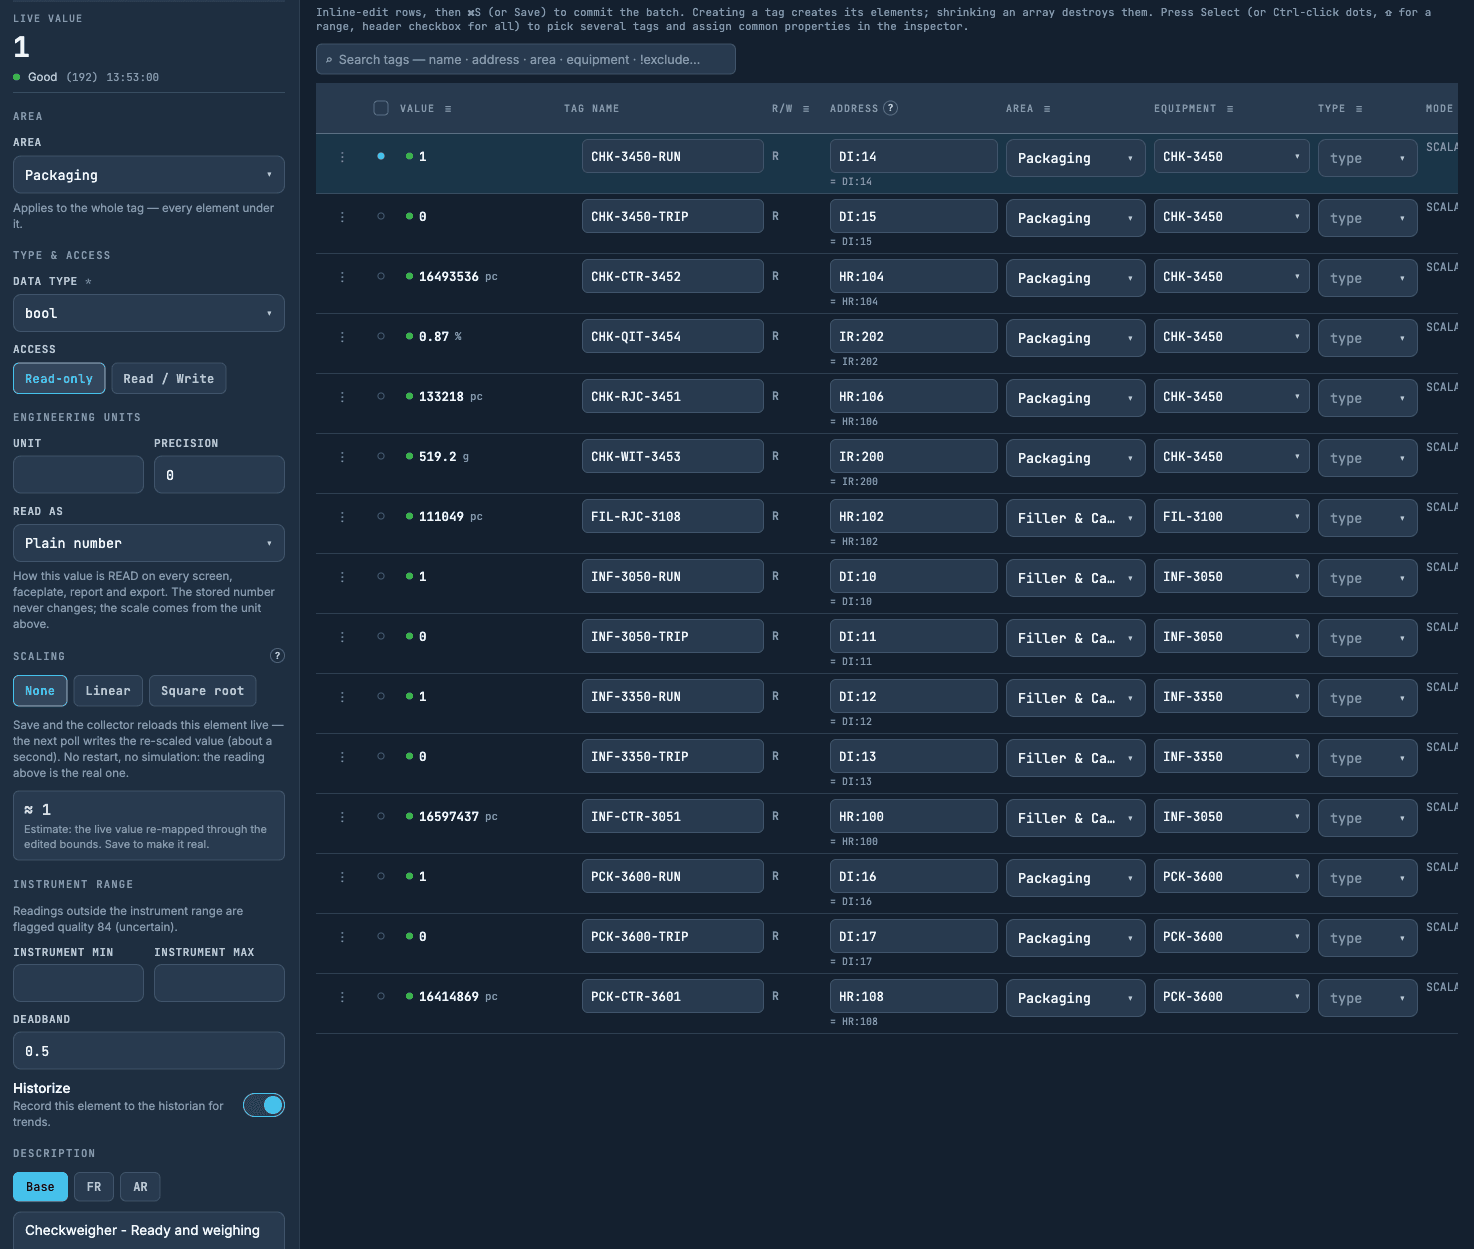Click the Search tags field

click(x=526, y=59)
